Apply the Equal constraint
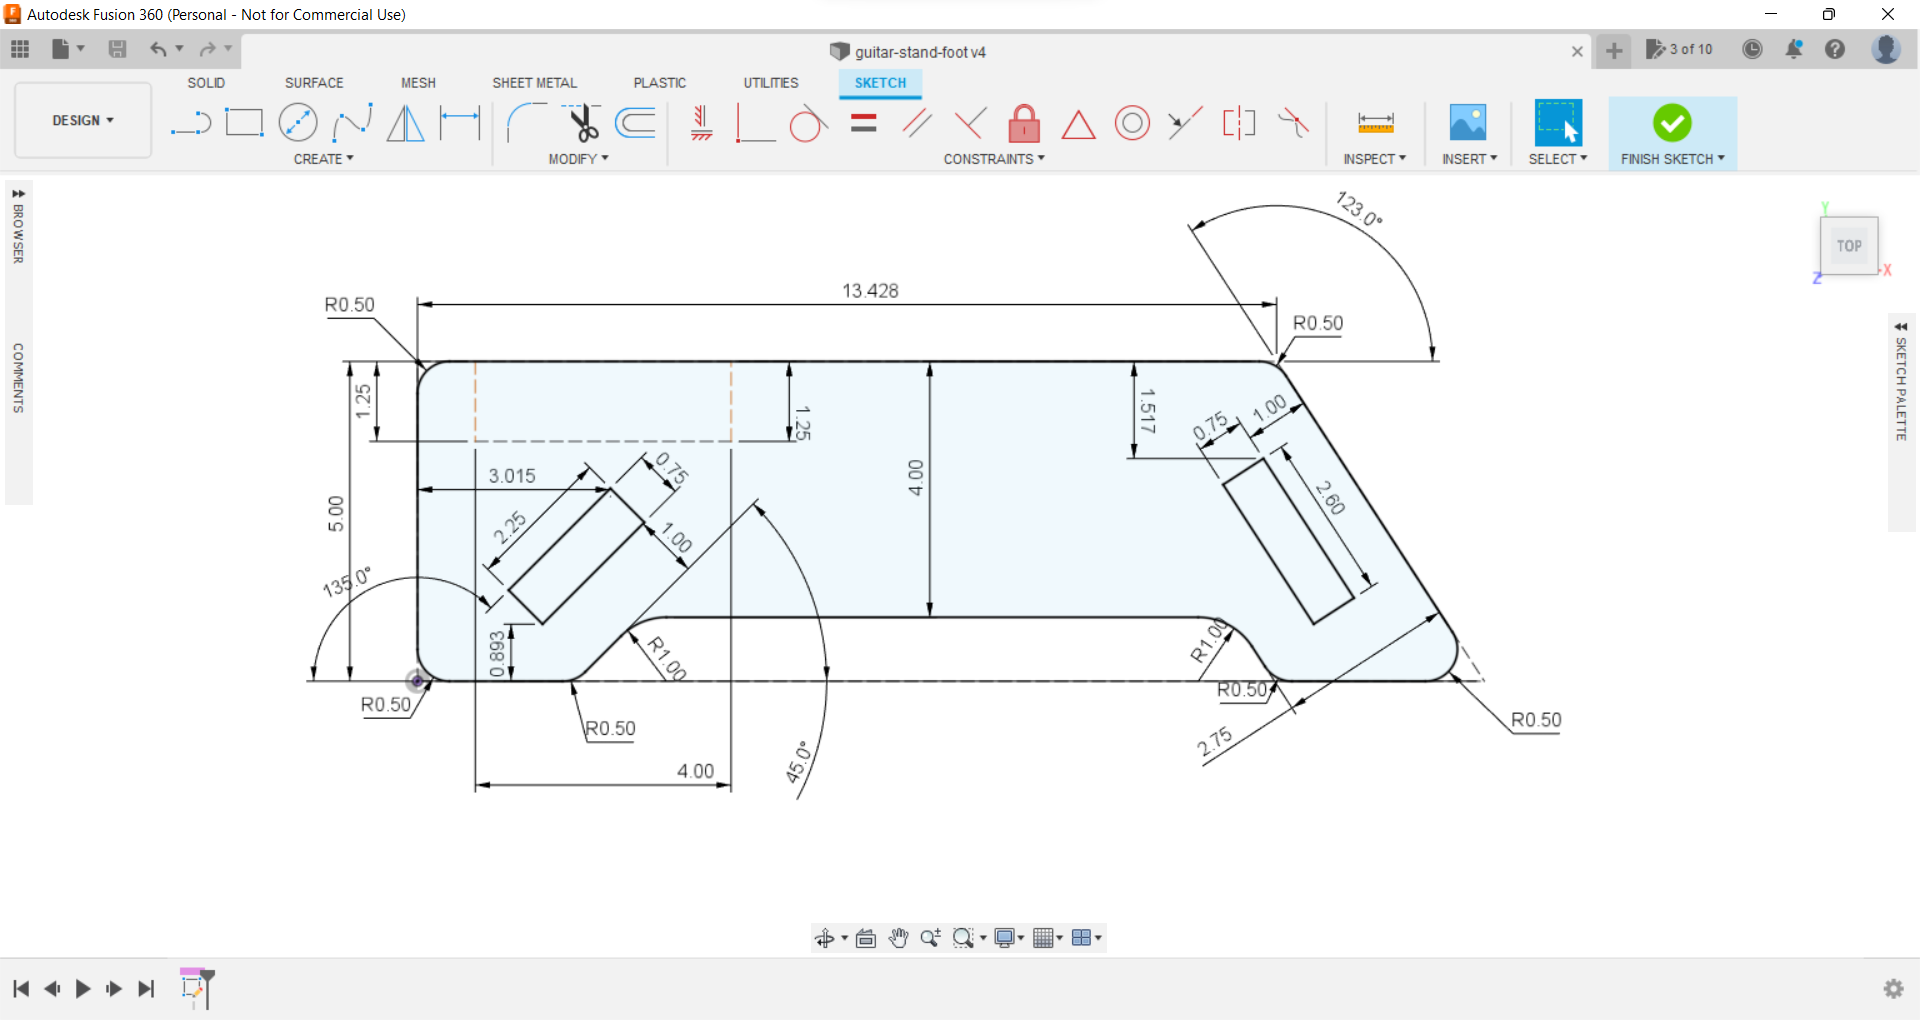This screenshot has width=1920, height=1020. click(x=863, y=122)
